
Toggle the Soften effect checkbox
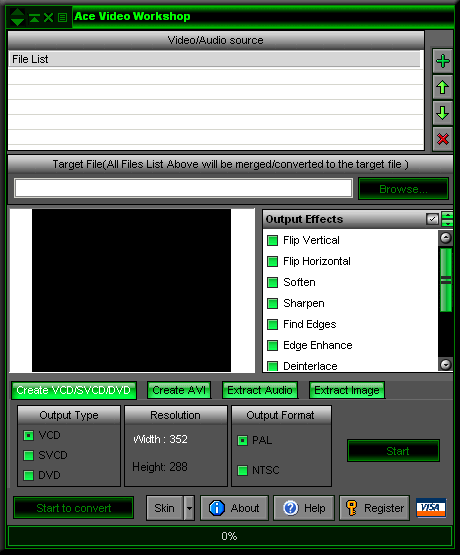click(x=272, y=282)
